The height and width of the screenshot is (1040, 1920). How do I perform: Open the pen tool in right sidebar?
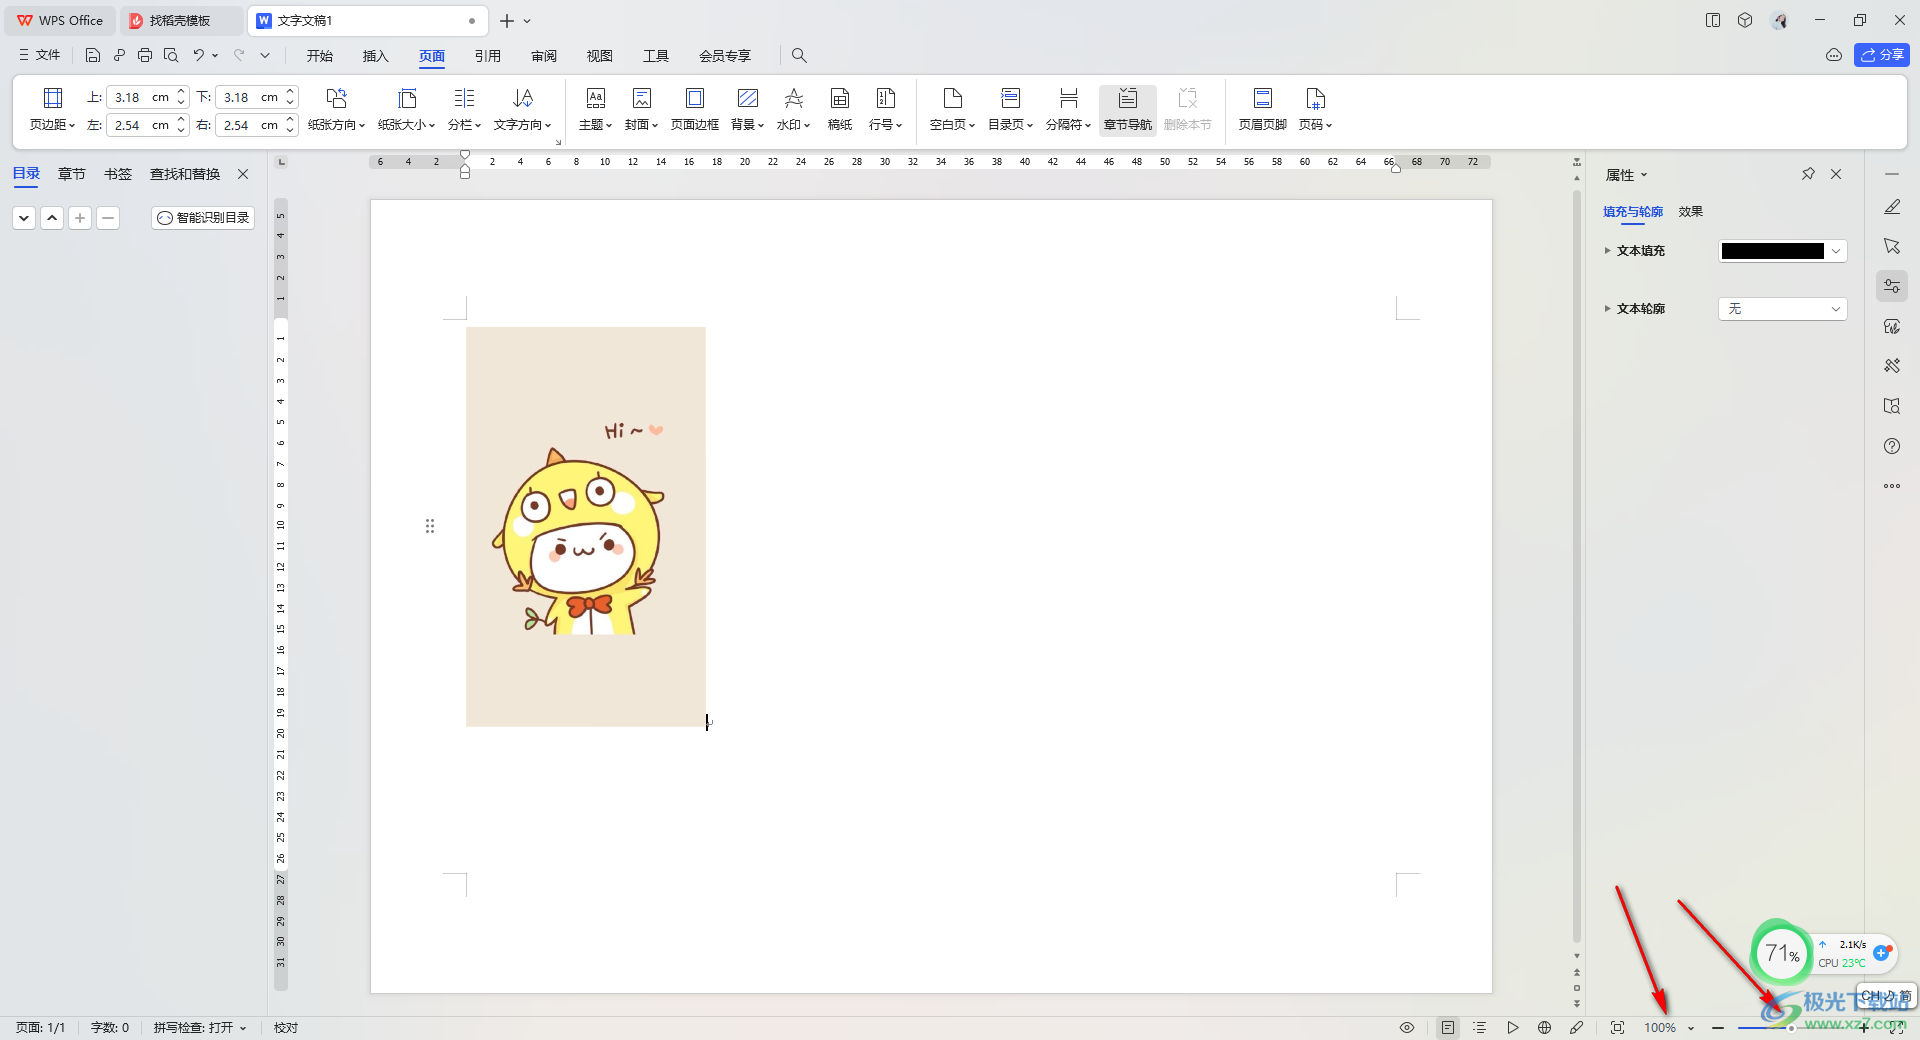pos(1892,207)
